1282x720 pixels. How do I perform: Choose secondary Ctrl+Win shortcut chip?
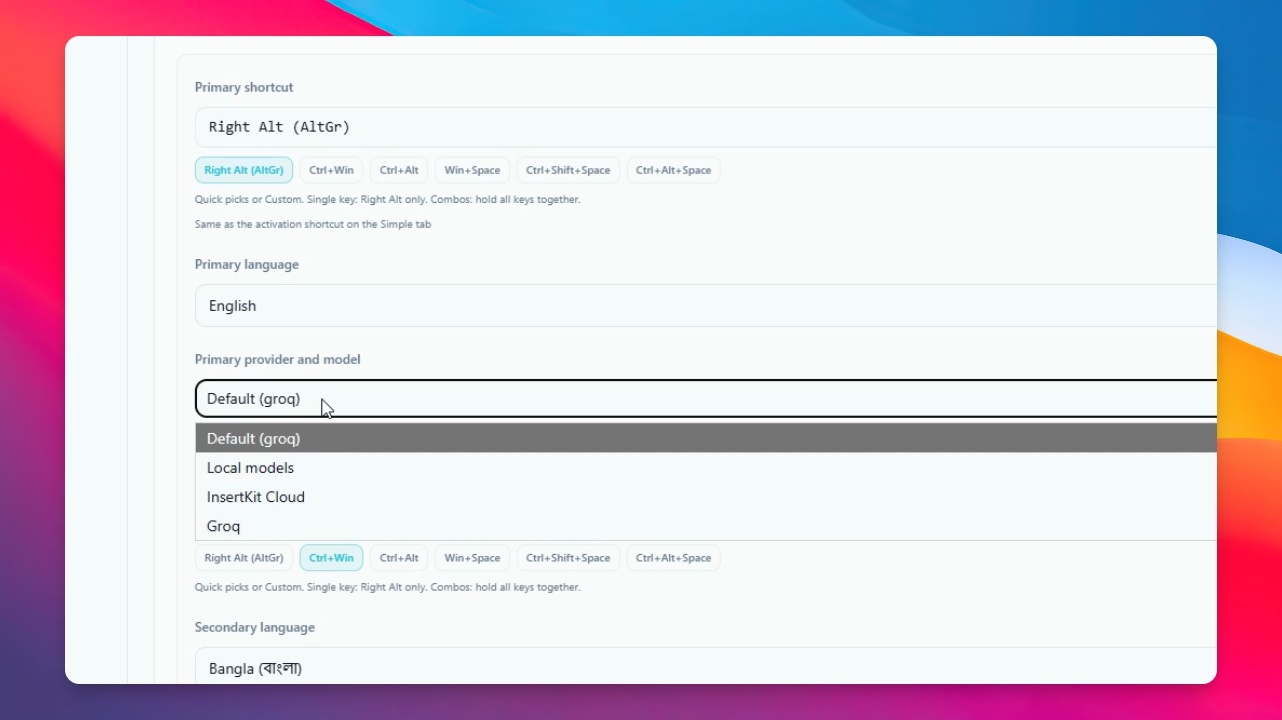pos(331,558)
